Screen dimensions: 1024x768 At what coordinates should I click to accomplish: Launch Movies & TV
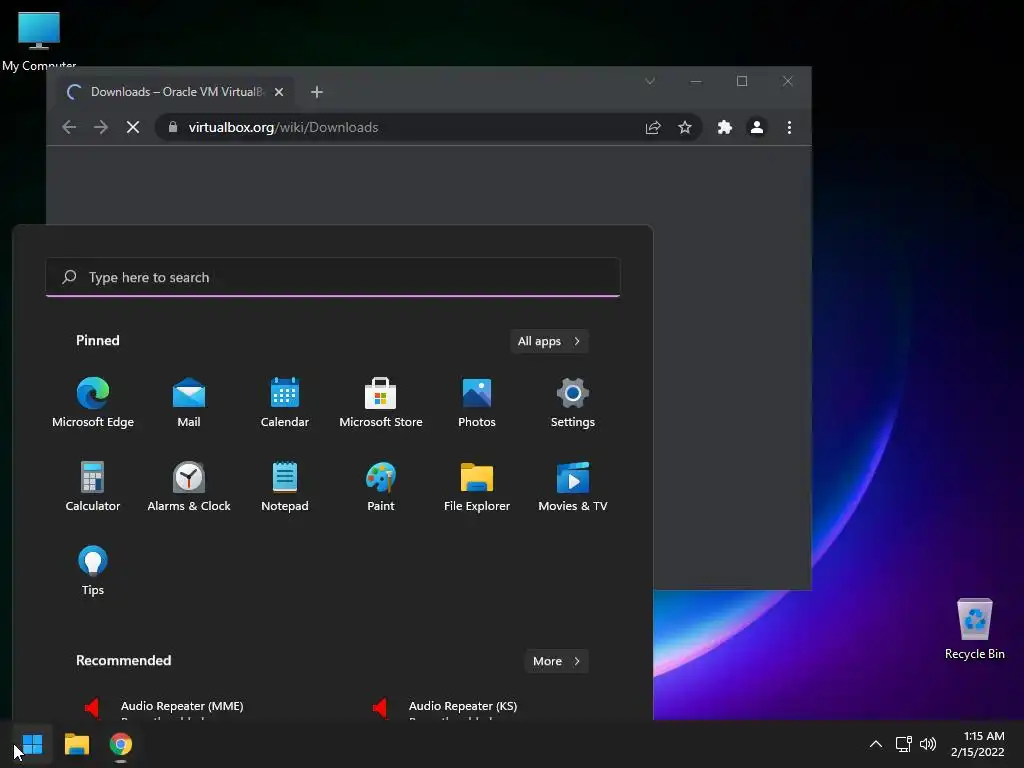(x=573, y=486)
